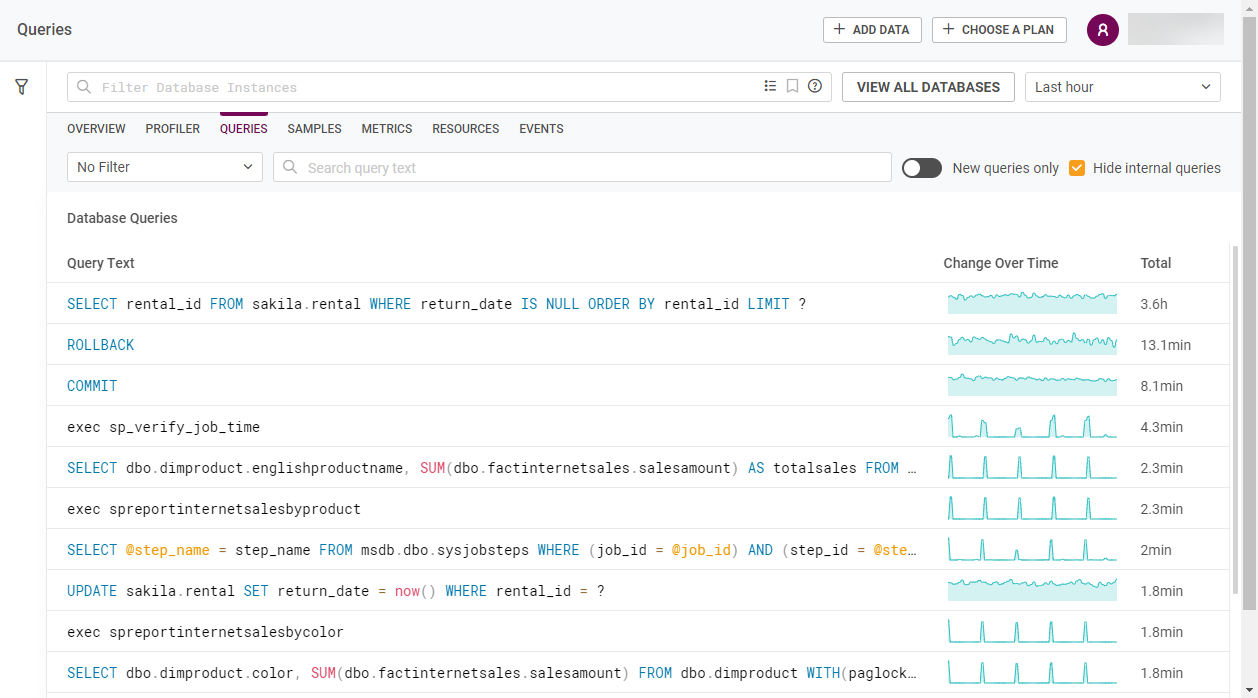The height and width of the screenshot is (698, 1258).
Task: Click the list options icon in filter bar
Action: [x=770, y=87]
